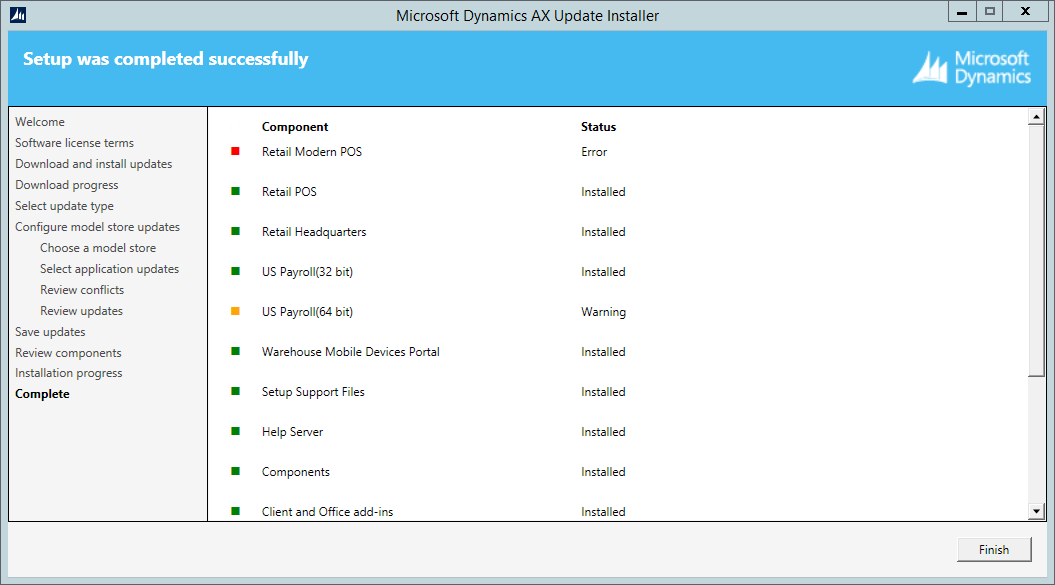Click the green status square beside US Payroll(32 bit)
The height and width of the screenshot is (585, 1055).
[235, 271]
